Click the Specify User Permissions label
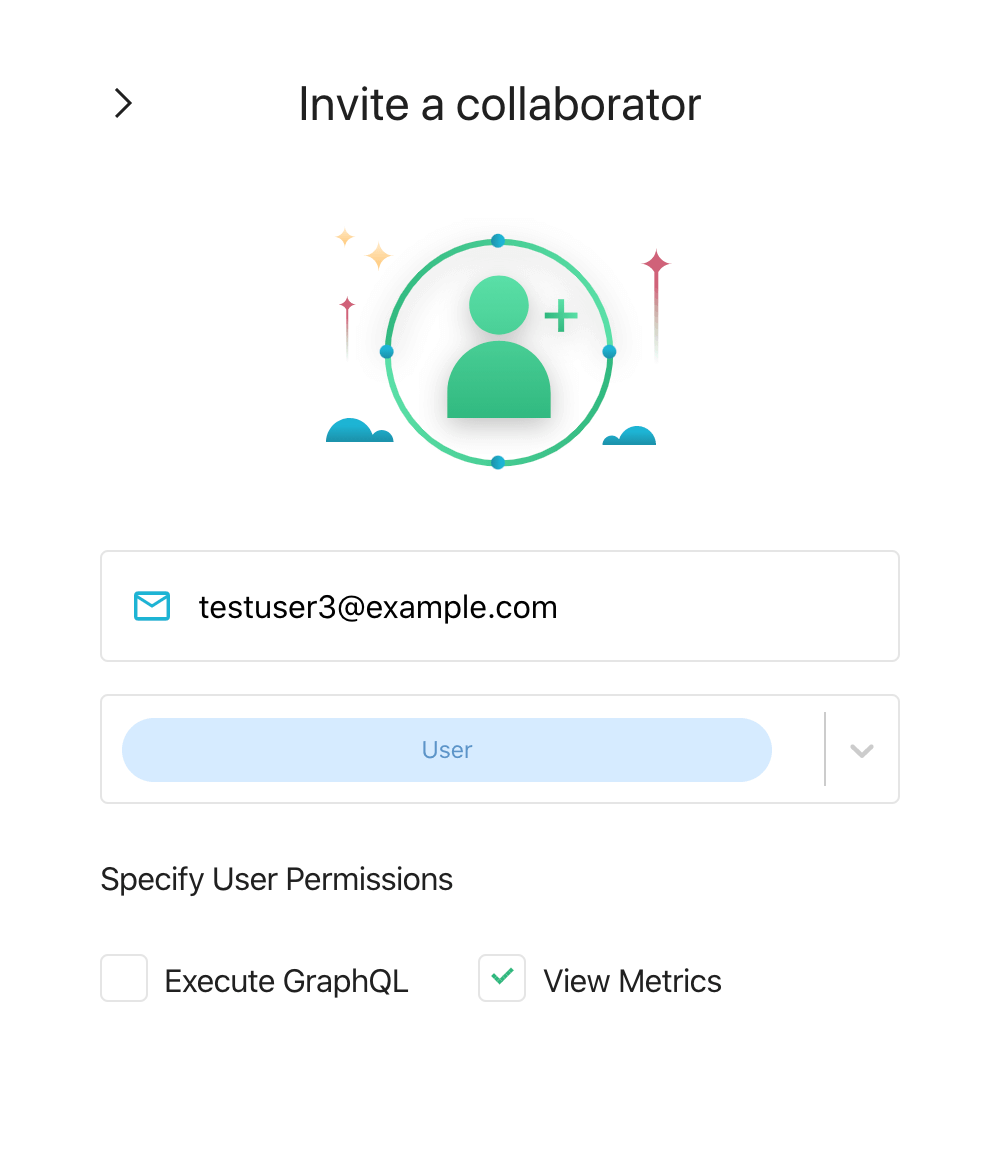This screenshot has width=1004, height=1176. (x=277, y=879)
